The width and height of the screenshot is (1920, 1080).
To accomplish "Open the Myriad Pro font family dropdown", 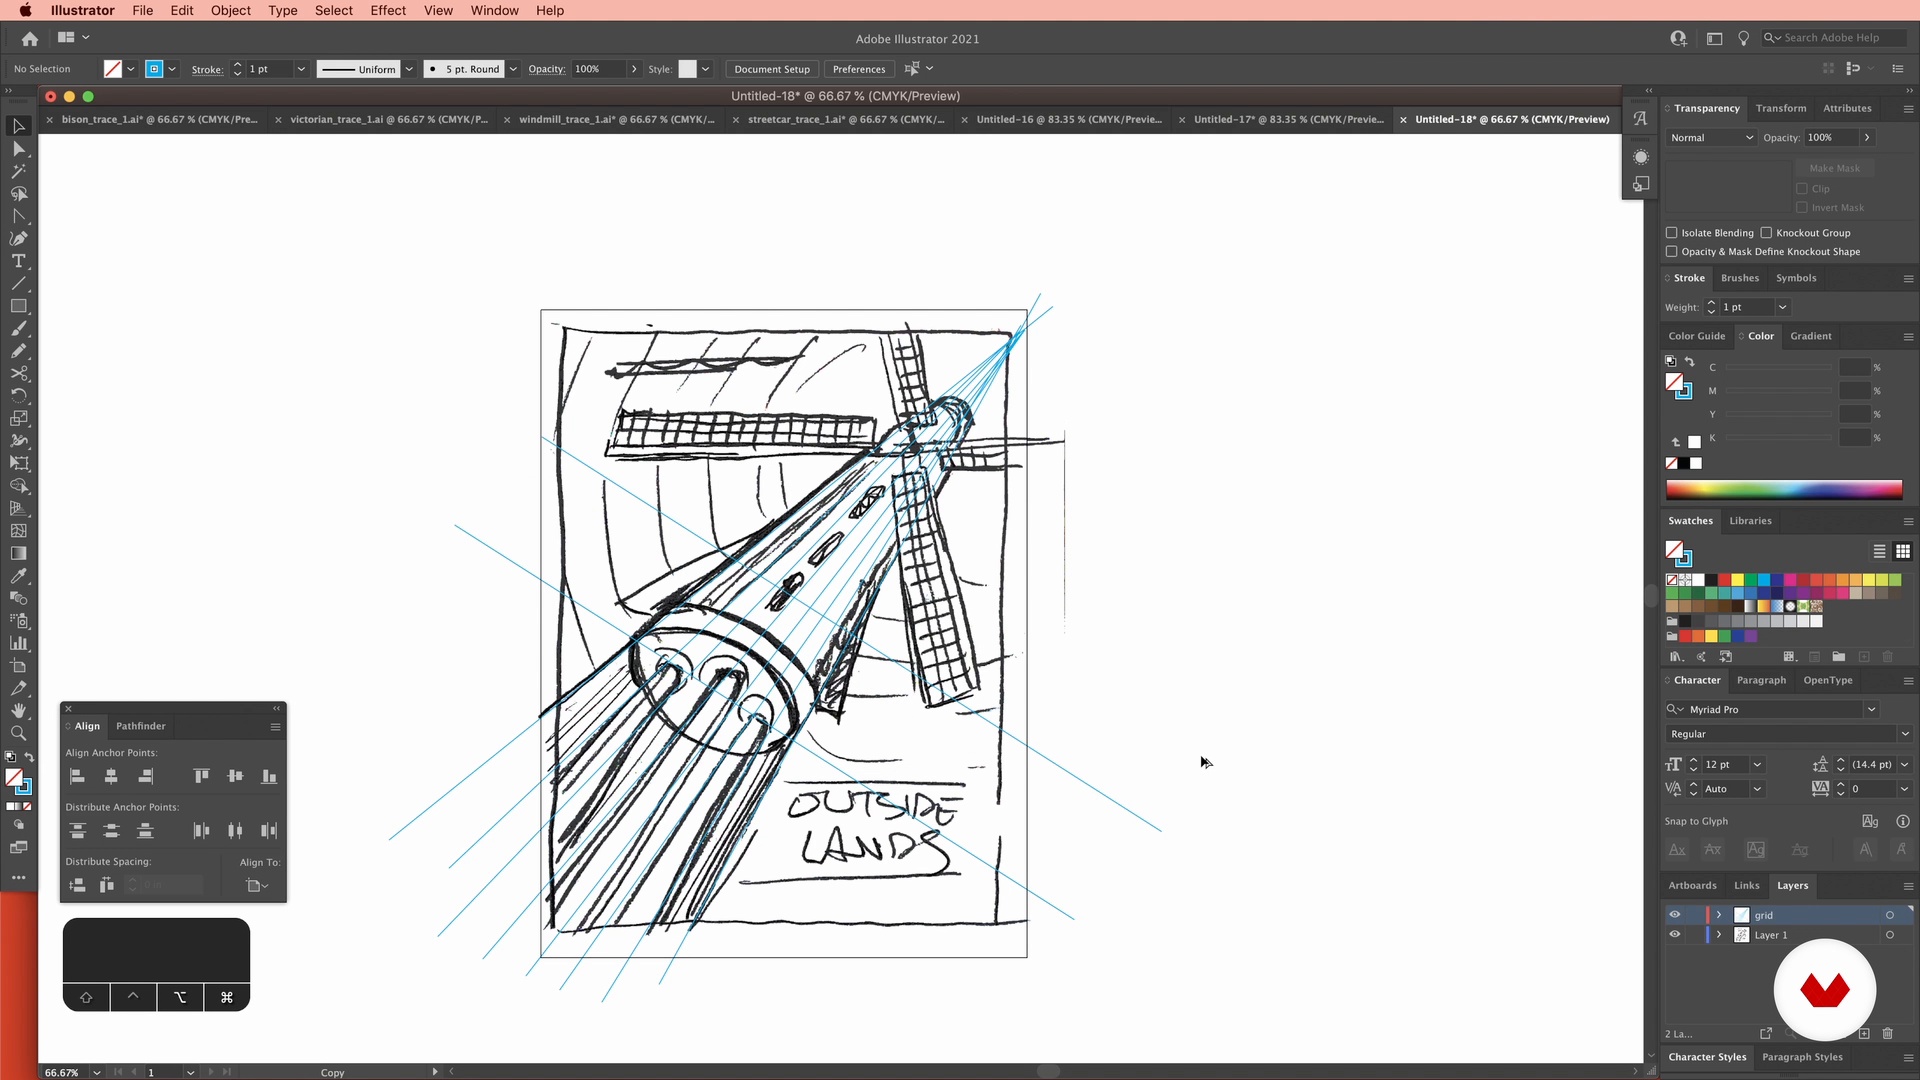I will pyautogui.click(x=1871, y=709).
